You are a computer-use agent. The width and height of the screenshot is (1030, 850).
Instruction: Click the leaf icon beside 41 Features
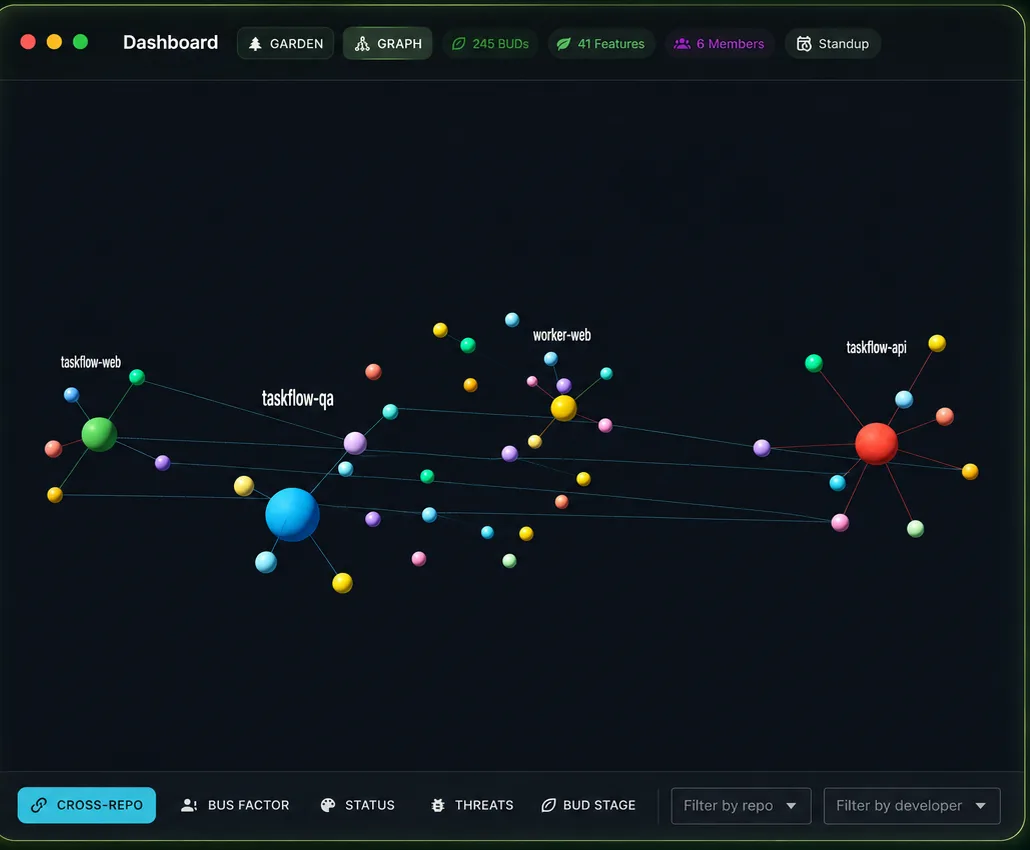pyautogui.click(x=564, y=44)
